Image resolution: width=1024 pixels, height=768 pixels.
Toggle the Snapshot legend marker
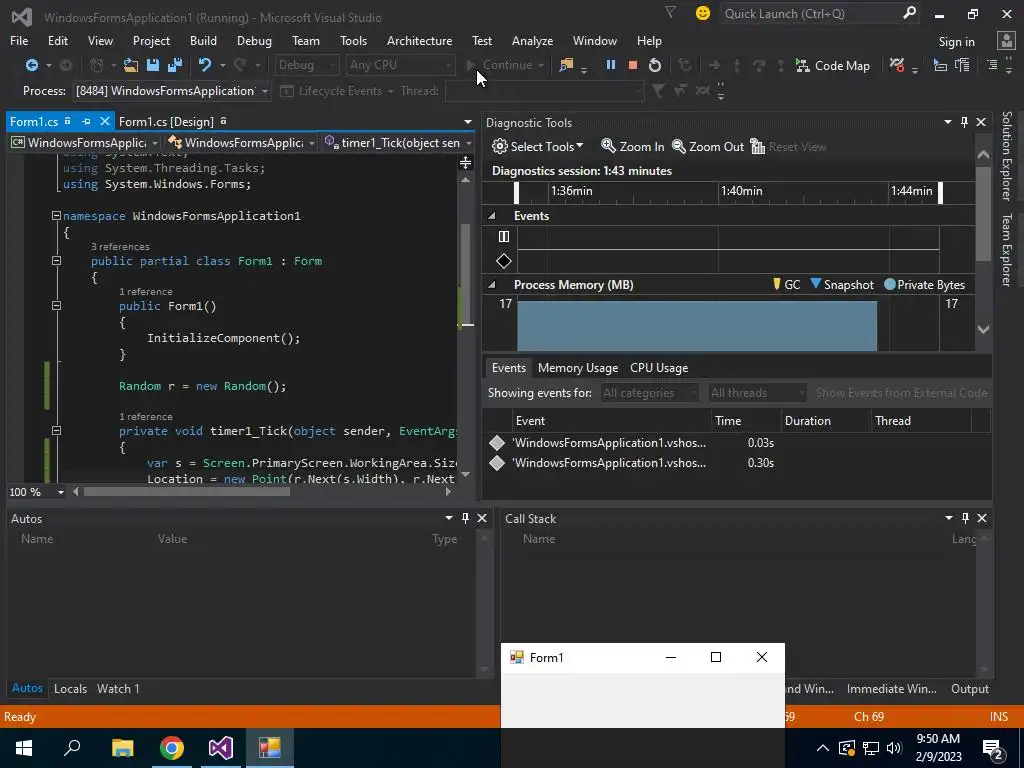pos(842,285)
